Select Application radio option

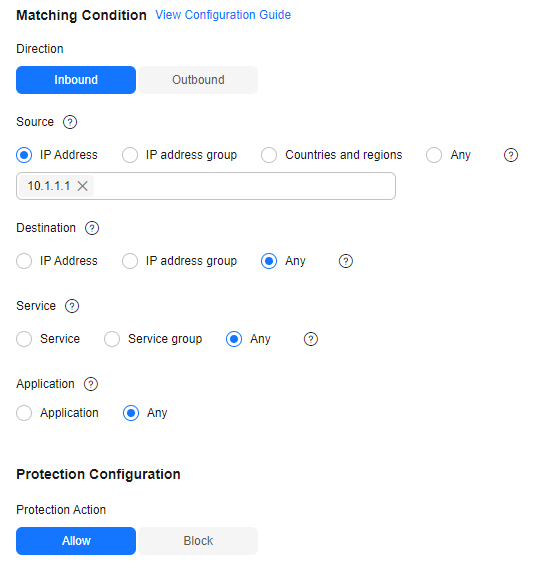click(x=24, y=413)
